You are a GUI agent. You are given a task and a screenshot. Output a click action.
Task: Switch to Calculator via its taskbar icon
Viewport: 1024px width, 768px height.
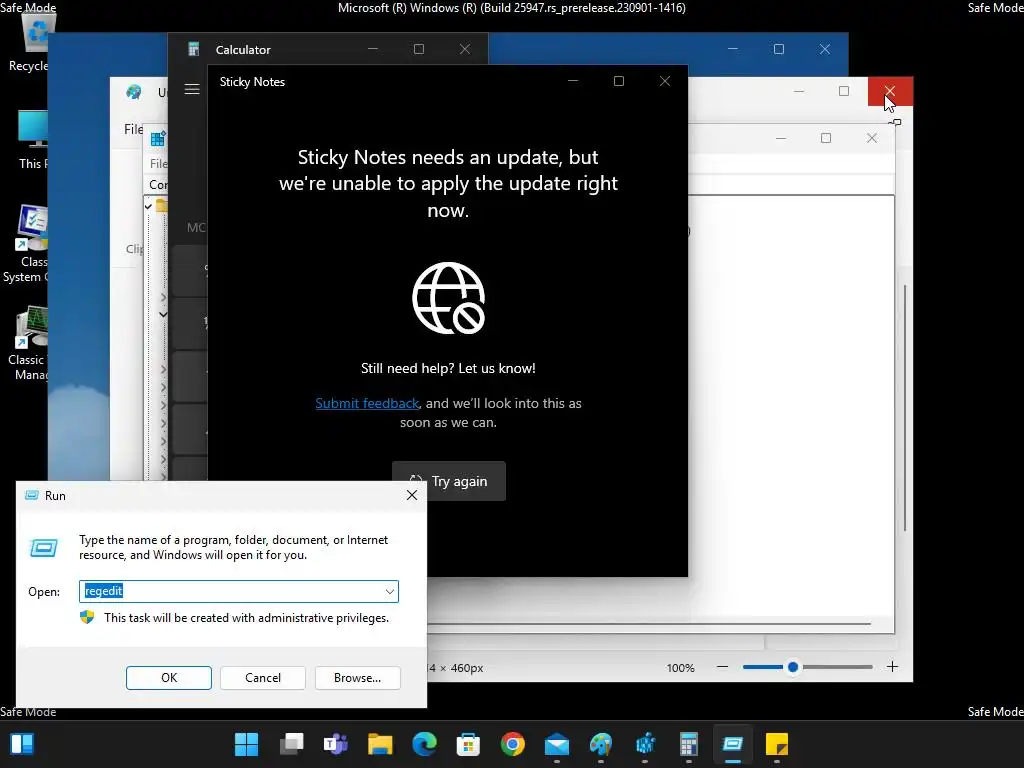[x=689, y=744]
